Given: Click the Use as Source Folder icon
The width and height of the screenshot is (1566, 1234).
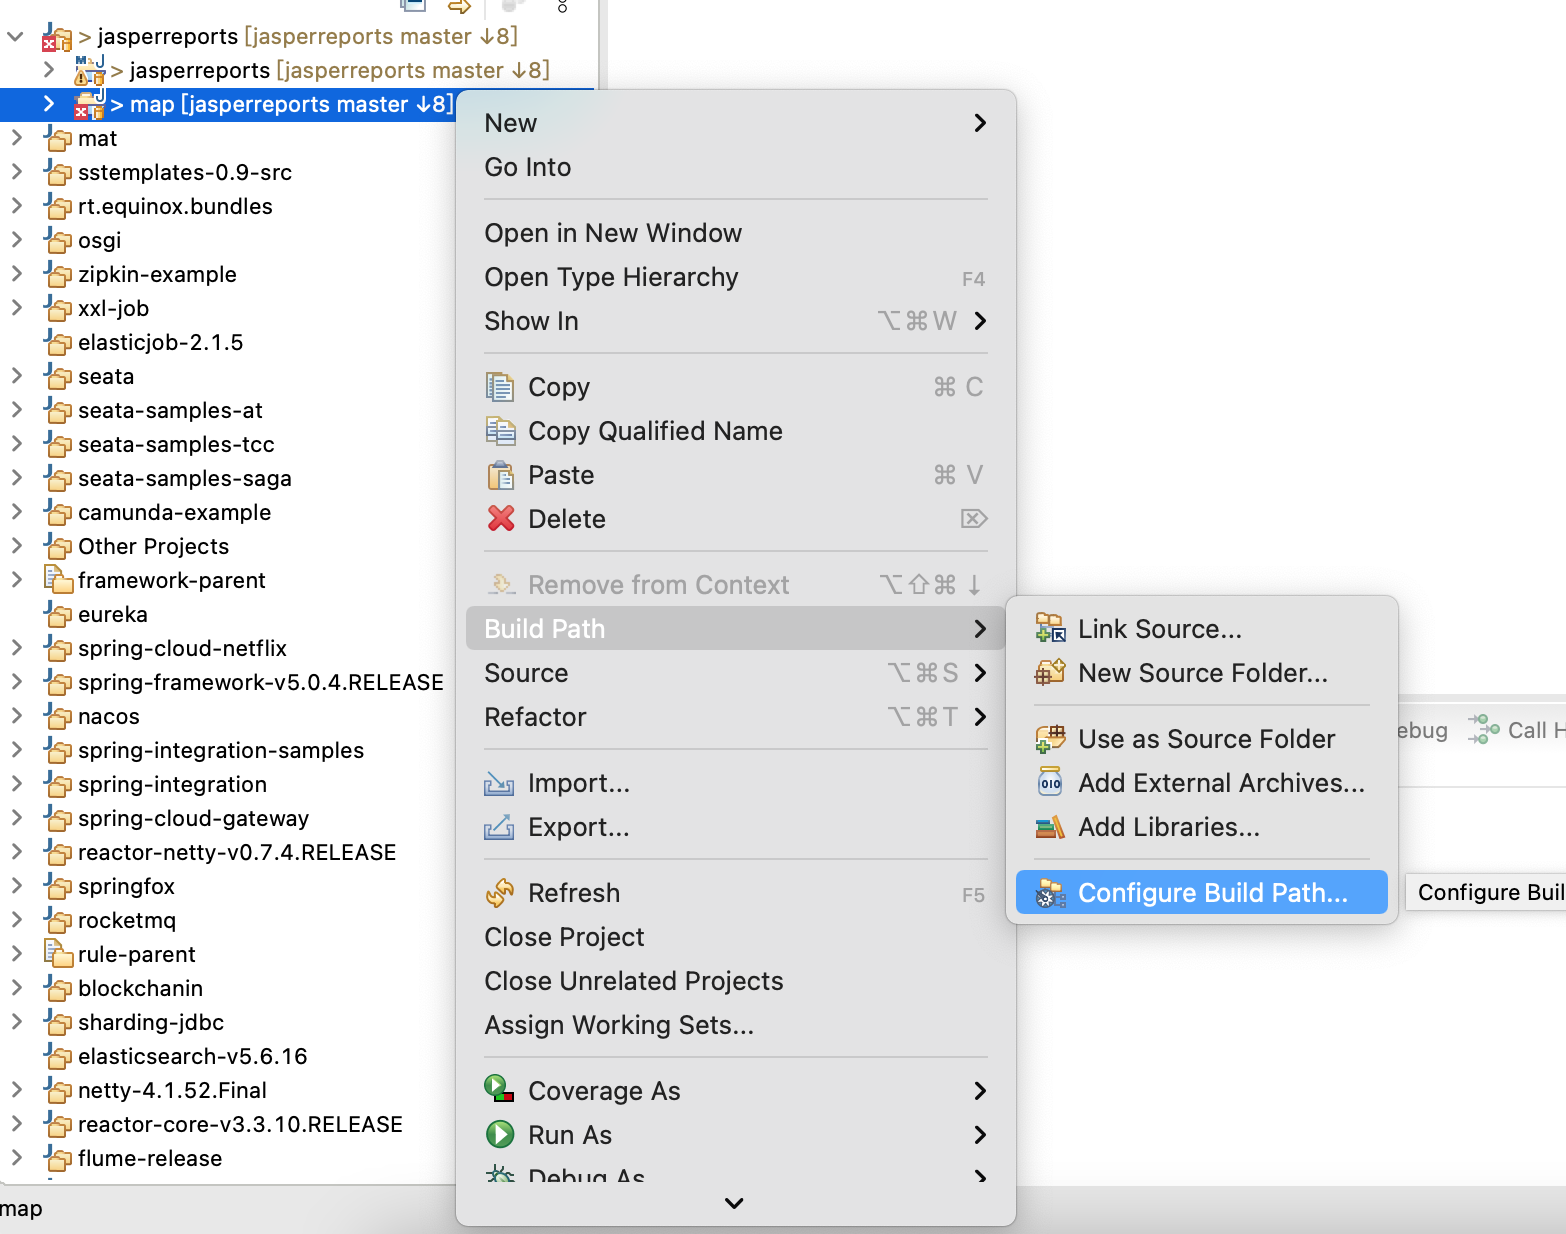Looking at the screenshot, I should pyautogui.click(x=1050, y=739).
